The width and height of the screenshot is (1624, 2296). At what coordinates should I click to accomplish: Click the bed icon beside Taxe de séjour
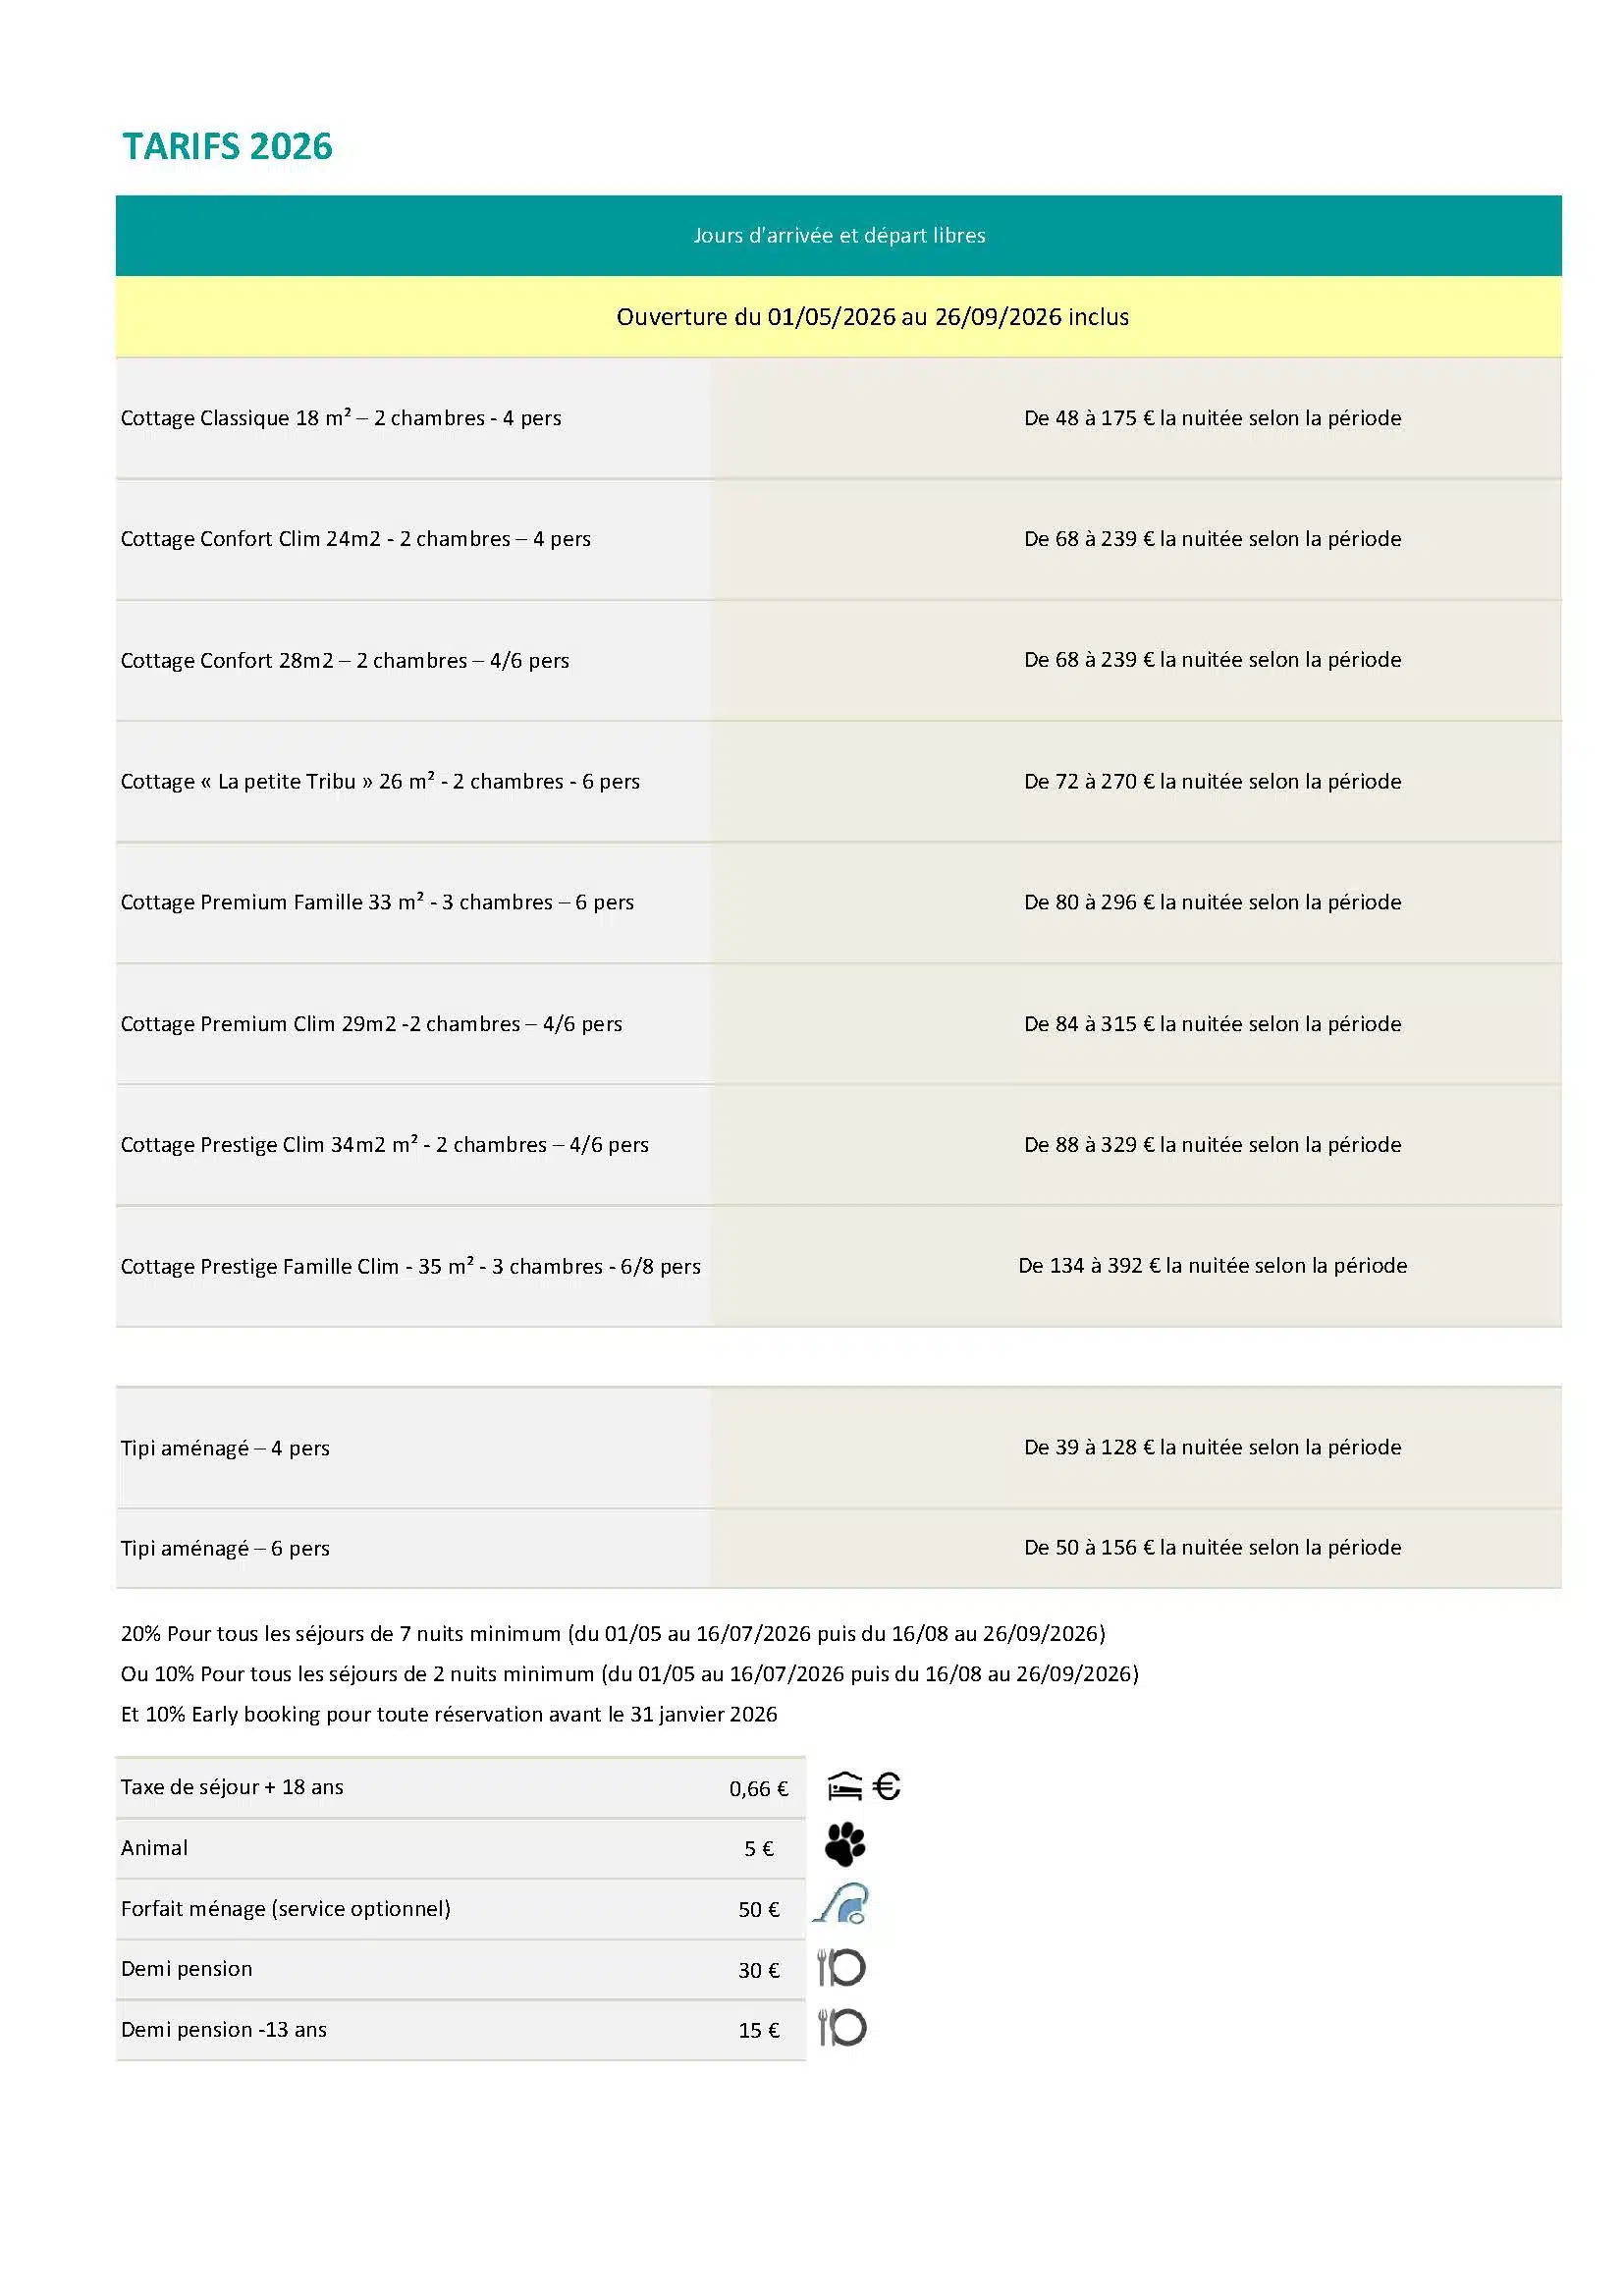click(x=845, y=1786)
